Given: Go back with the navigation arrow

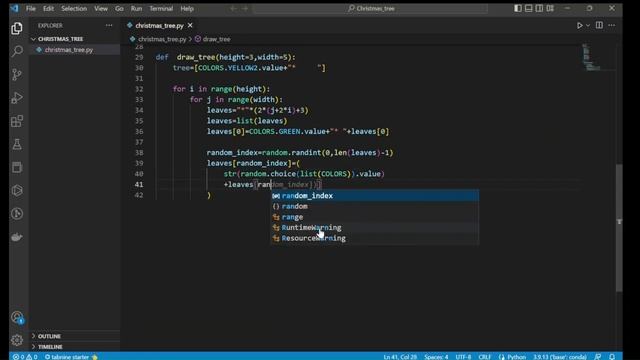Looking at the screenshot, I should 233,8.
